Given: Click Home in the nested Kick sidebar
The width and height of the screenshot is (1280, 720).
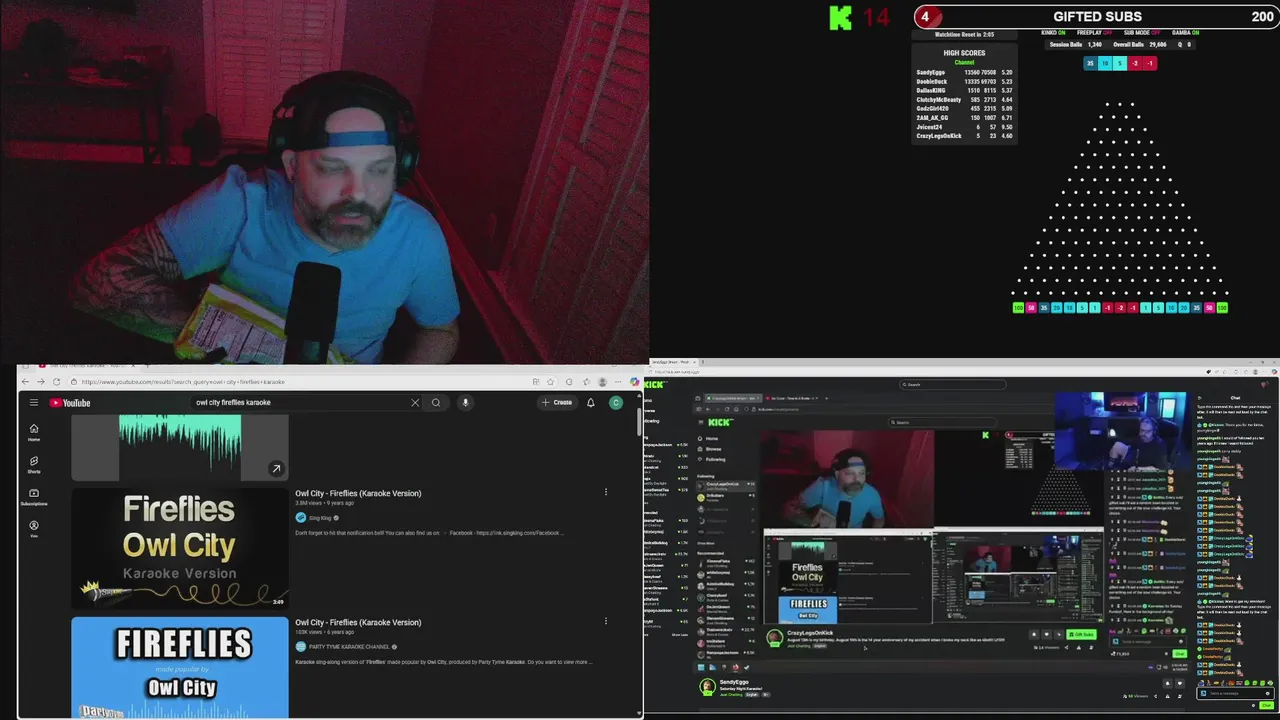Looking at the screenshot, I should (711, 438).
